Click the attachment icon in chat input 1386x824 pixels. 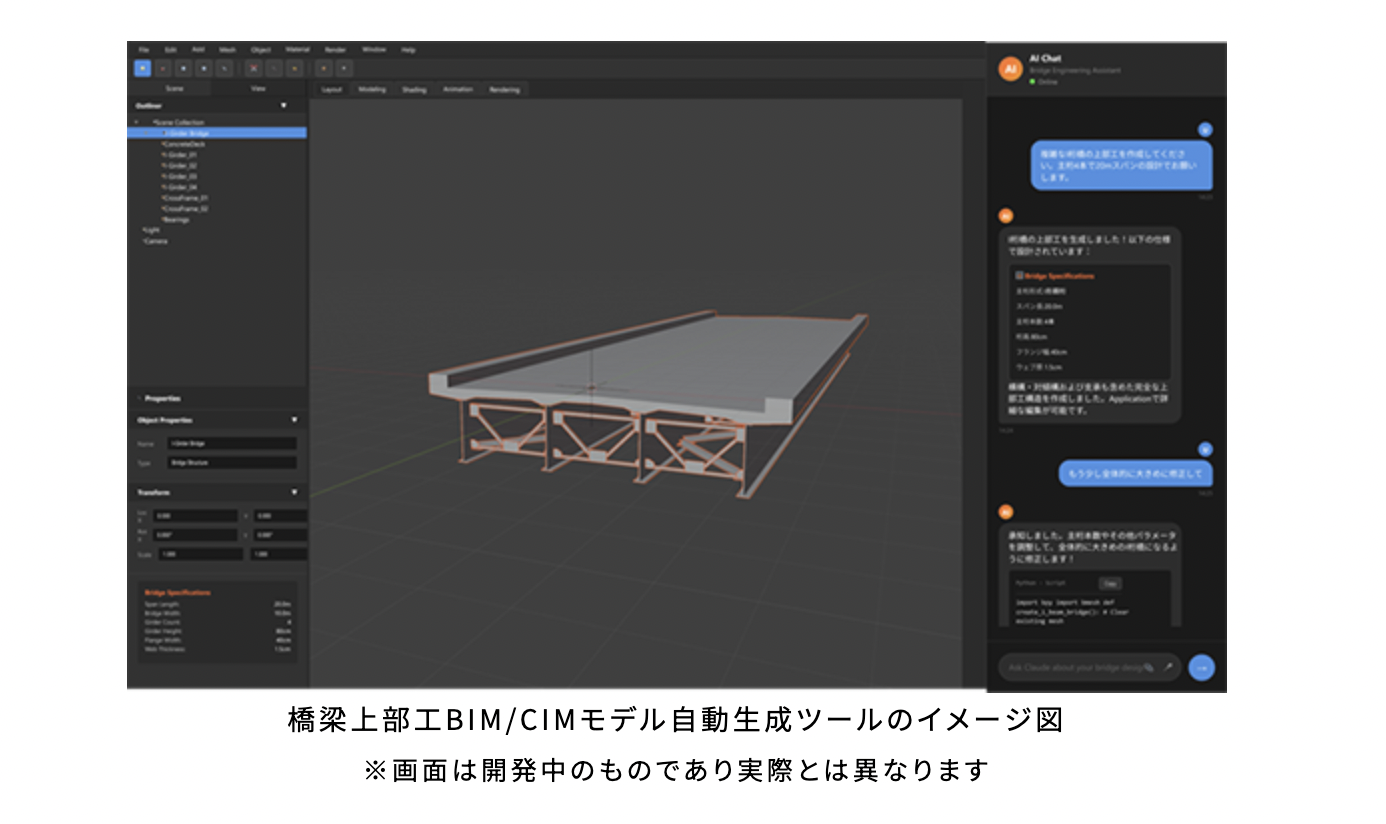pos(1149,667)
